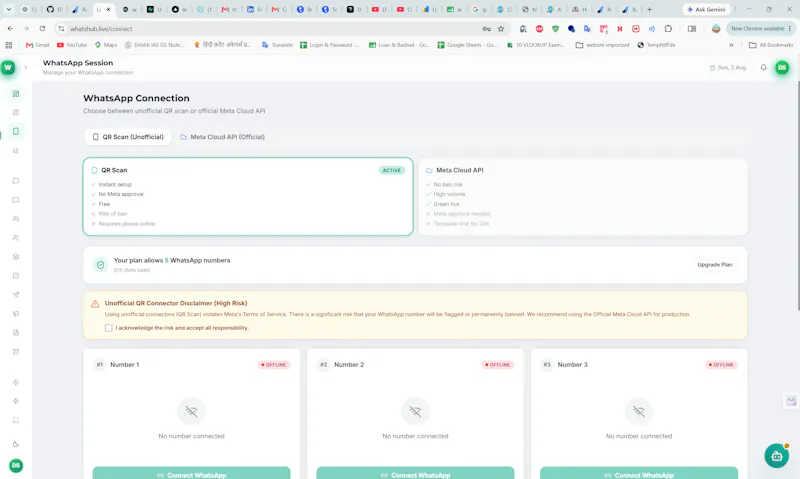800x479 pixels.
Task: Open the DS profile avatar in the header
Action: coord(782,67)
